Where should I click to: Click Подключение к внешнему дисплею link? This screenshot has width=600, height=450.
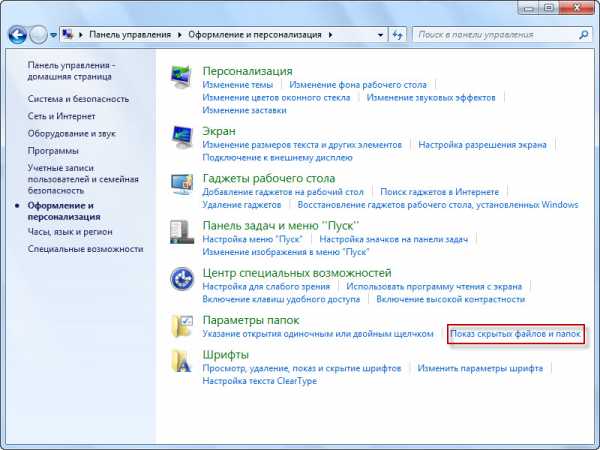coord(277,158)
